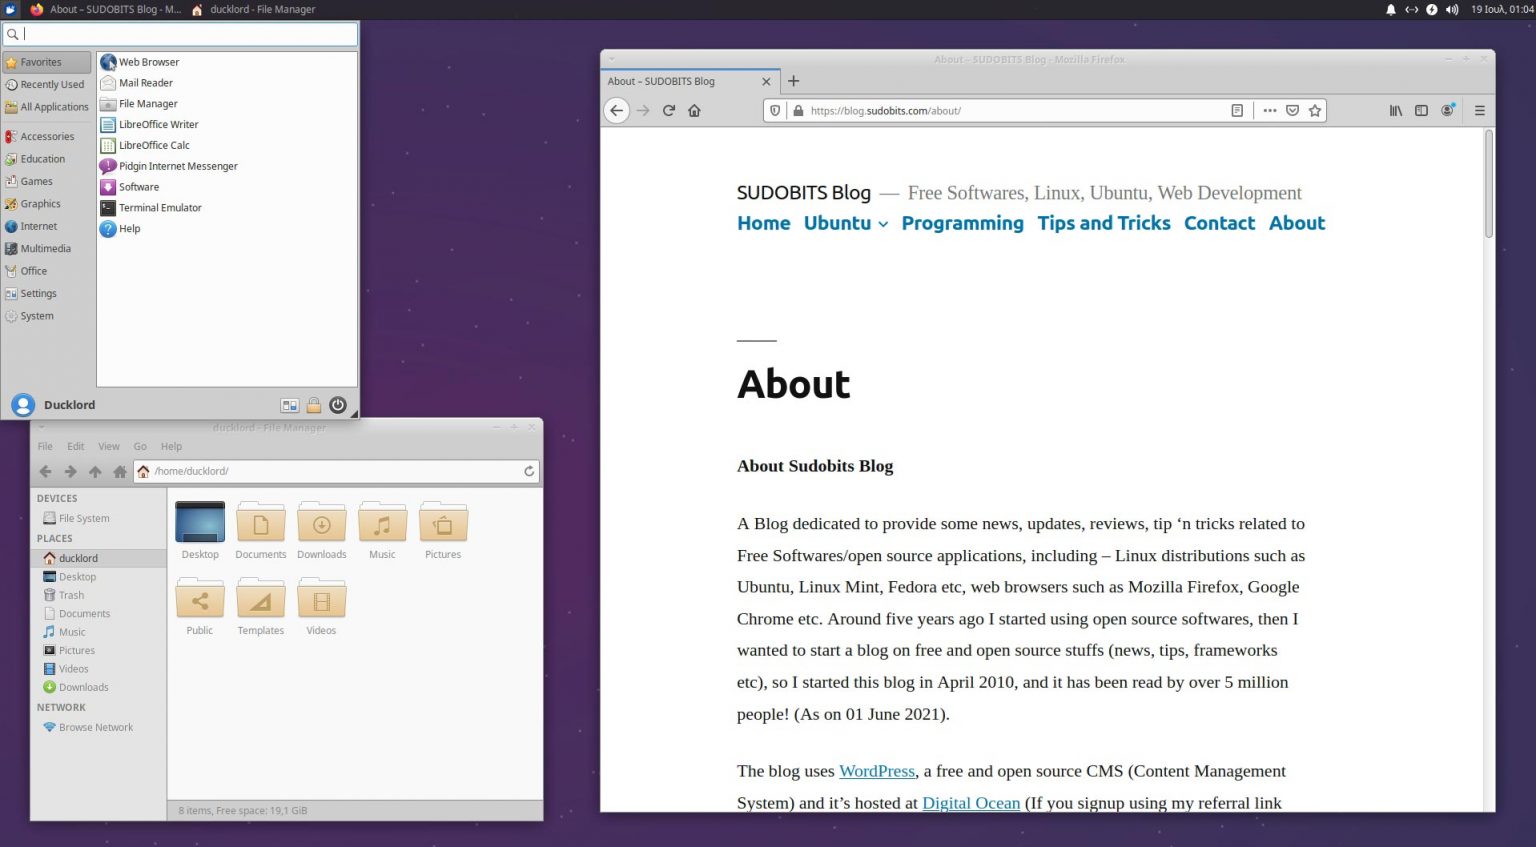
Task: Open Pidgin Internet Messenger
Action: 177,165
